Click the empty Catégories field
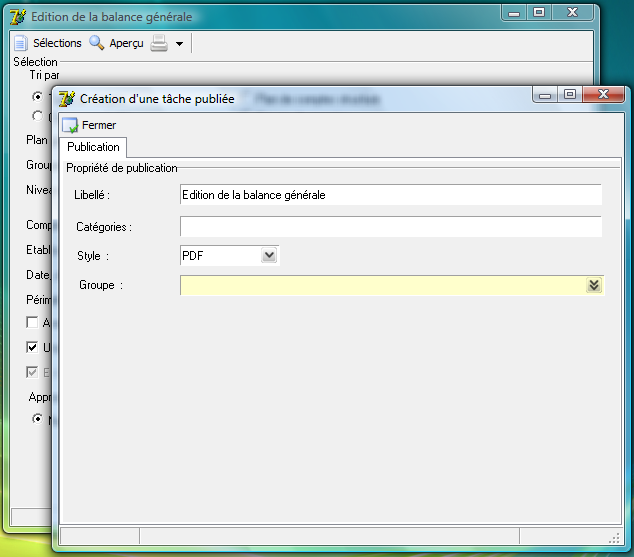The image size is (634, 557). 391,226
